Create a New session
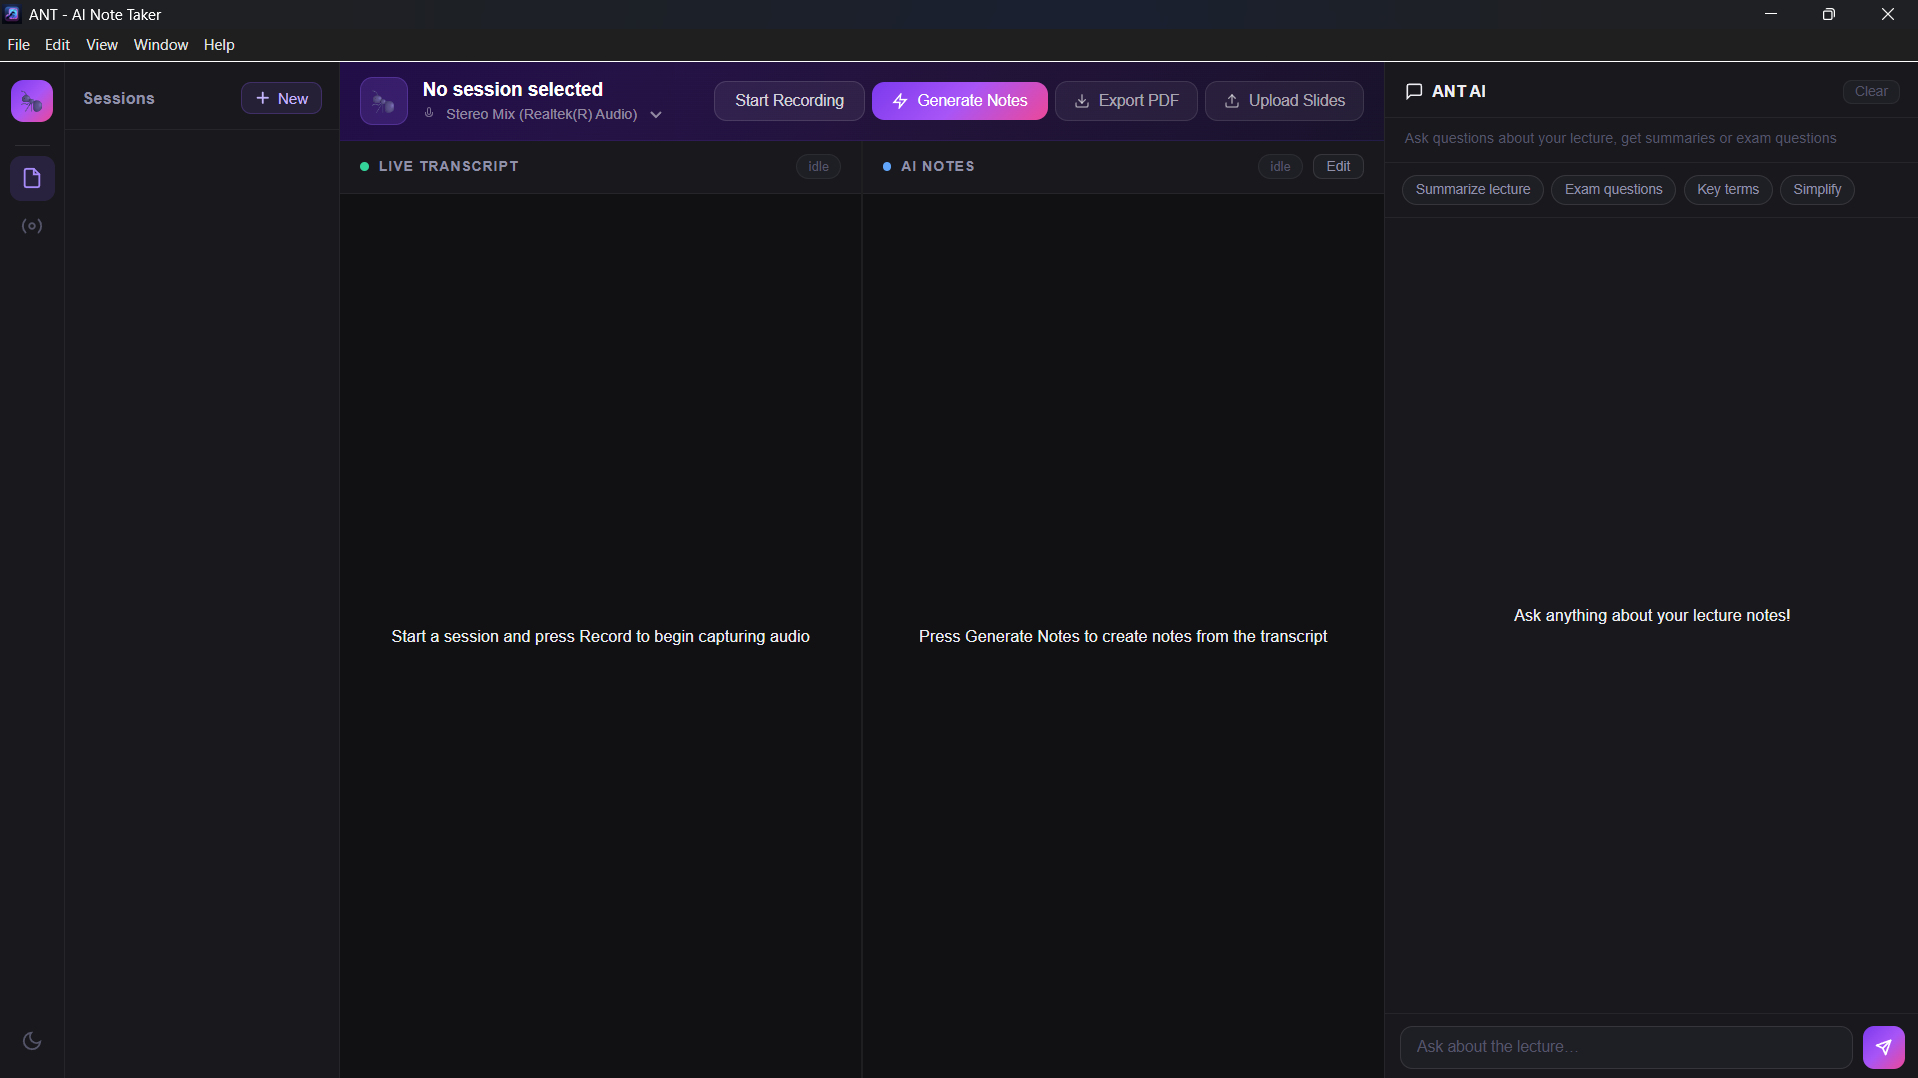 pos(281,98)
